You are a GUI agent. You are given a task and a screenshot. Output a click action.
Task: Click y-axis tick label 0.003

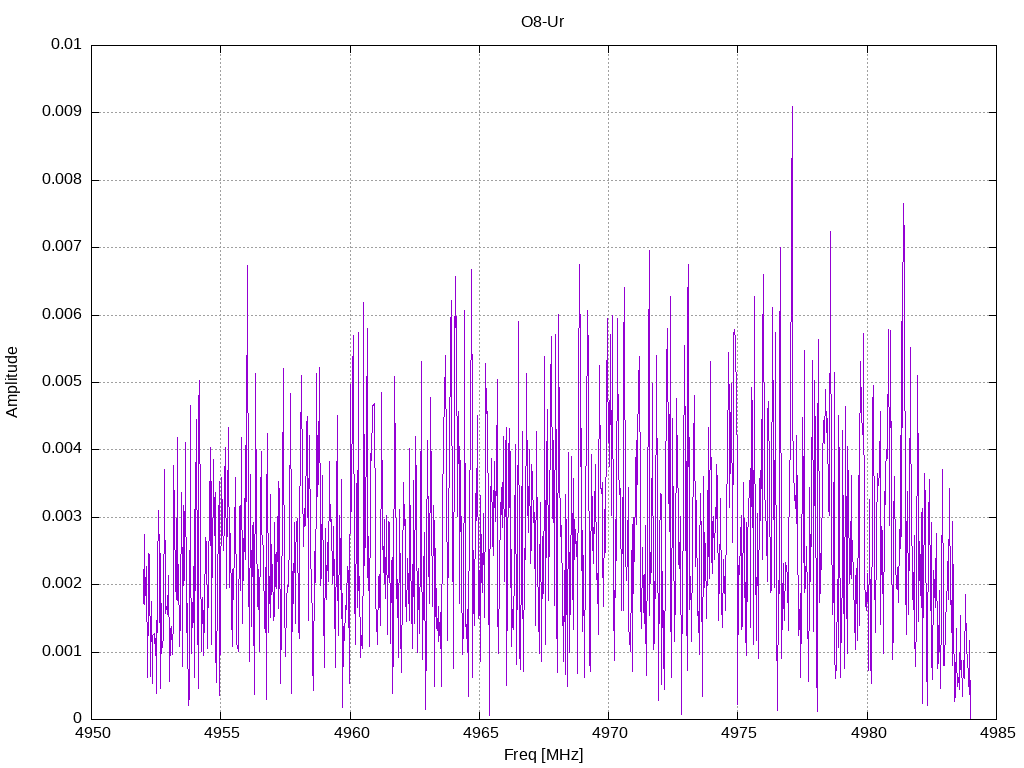click(x=62, y=517)
